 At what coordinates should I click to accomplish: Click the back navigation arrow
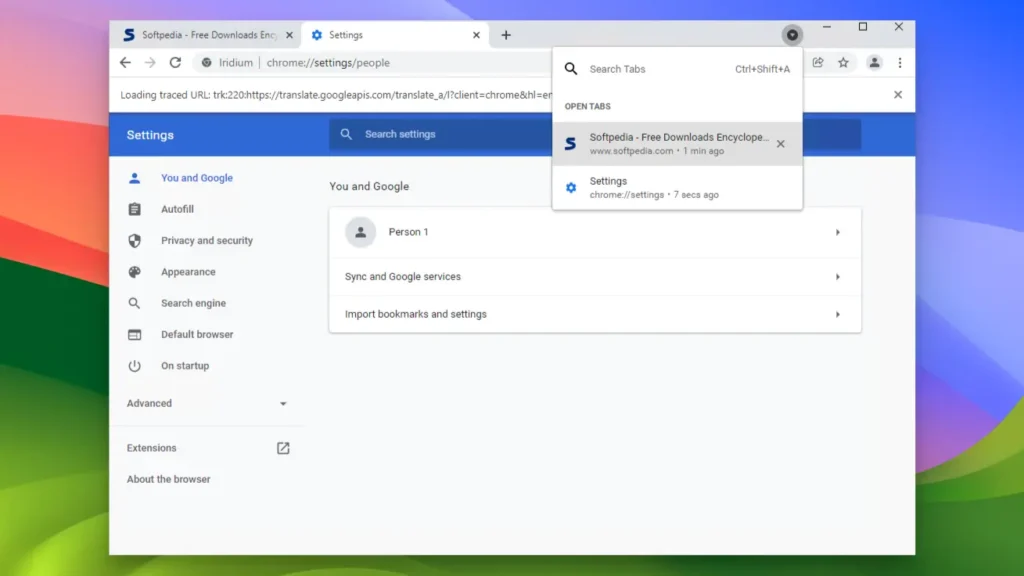click(x=125, y=62)
